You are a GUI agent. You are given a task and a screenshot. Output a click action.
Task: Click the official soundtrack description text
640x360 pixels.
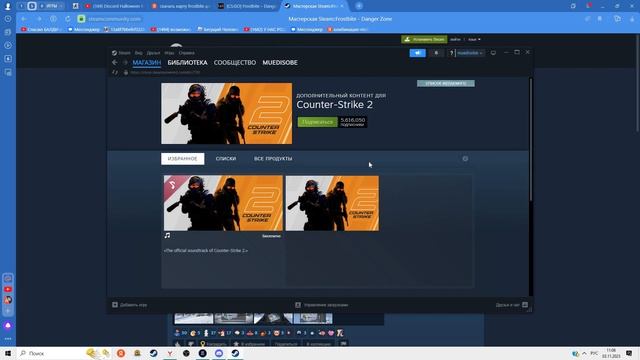pyautogui.click(x=206, y=250)
